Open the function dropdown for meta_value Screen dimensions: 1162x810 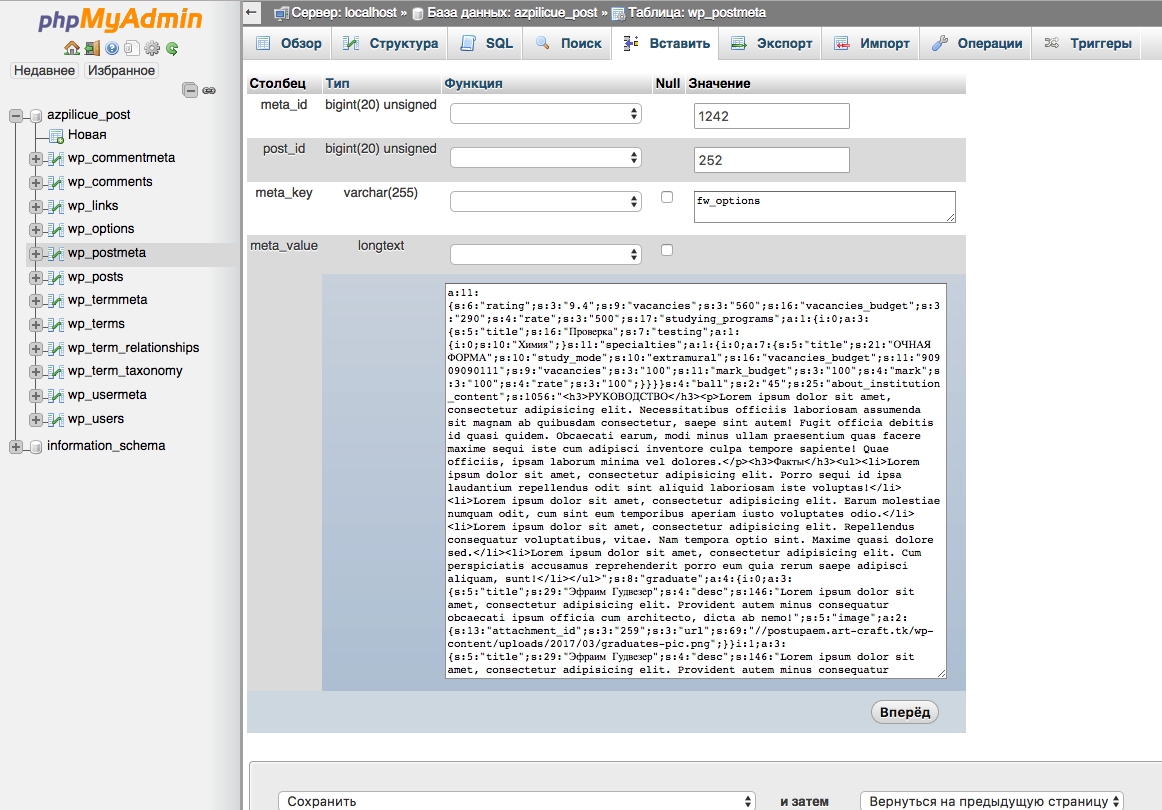click(545, 254)
